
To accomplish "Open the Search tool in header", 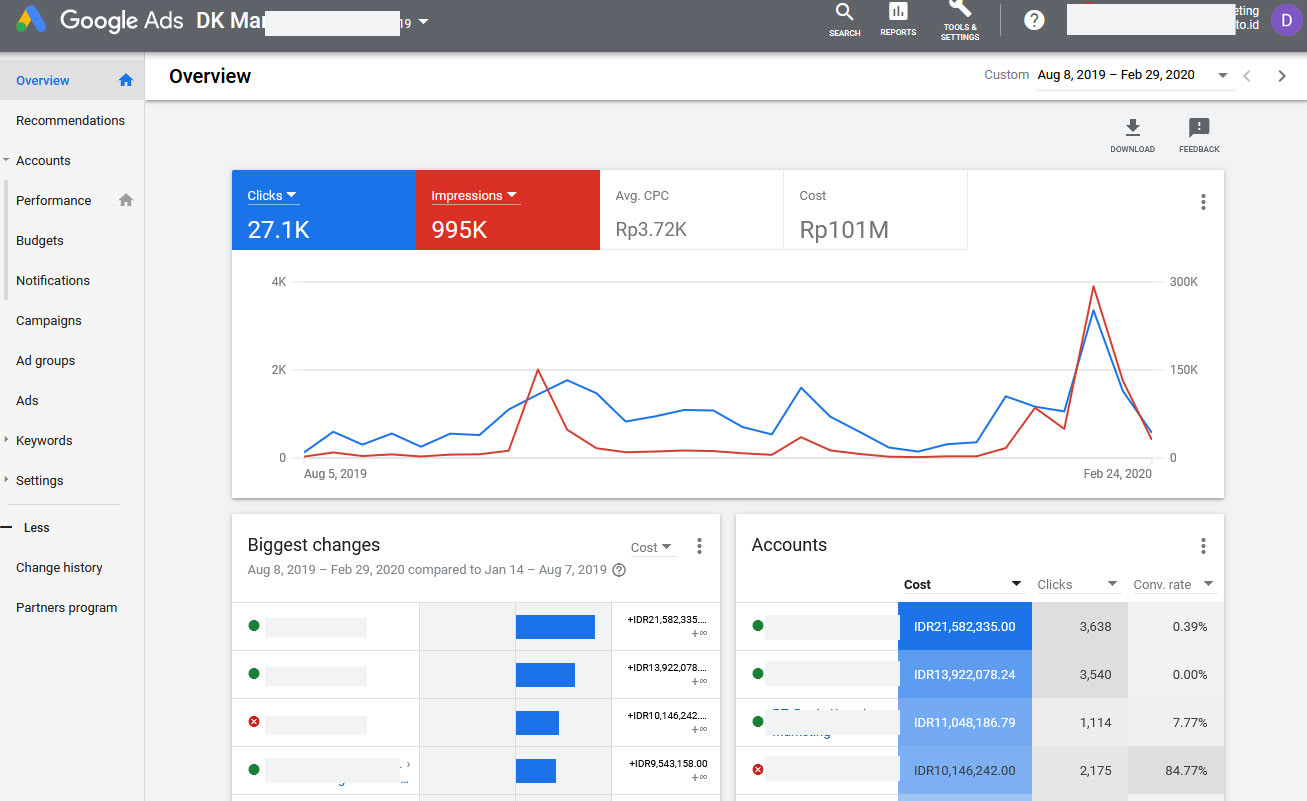I will 844,19.
